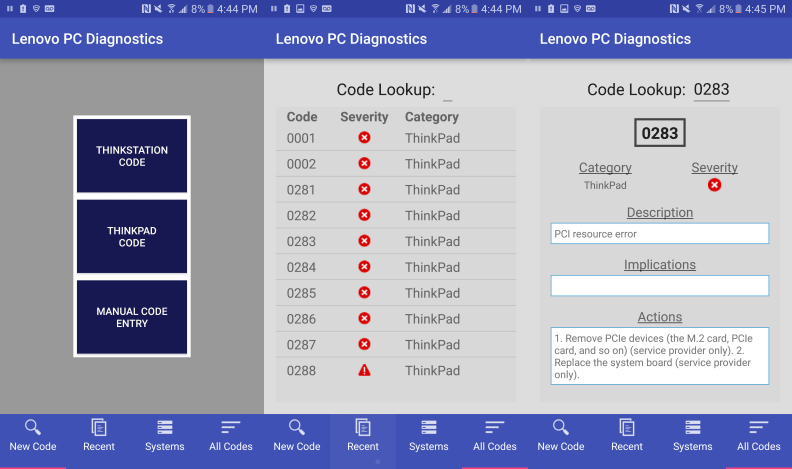Select code 0286 in the list
Screen dimensions: 792x469
(396, 319)
